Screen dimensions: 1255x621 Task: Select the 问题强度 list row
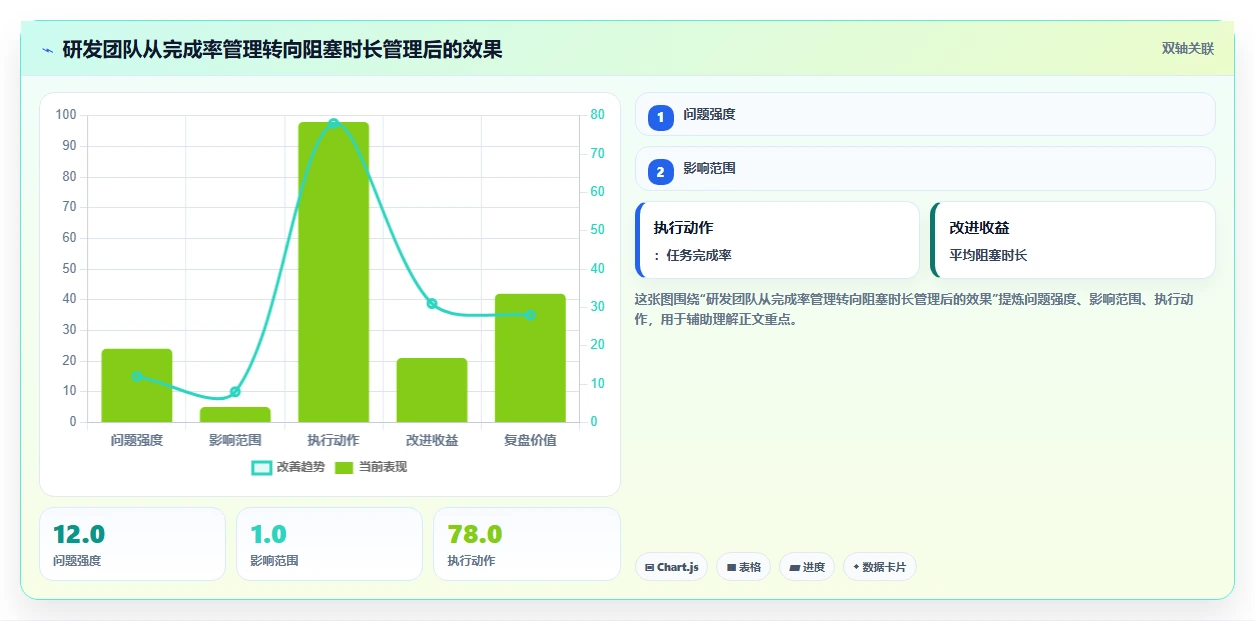coord(925,114)
